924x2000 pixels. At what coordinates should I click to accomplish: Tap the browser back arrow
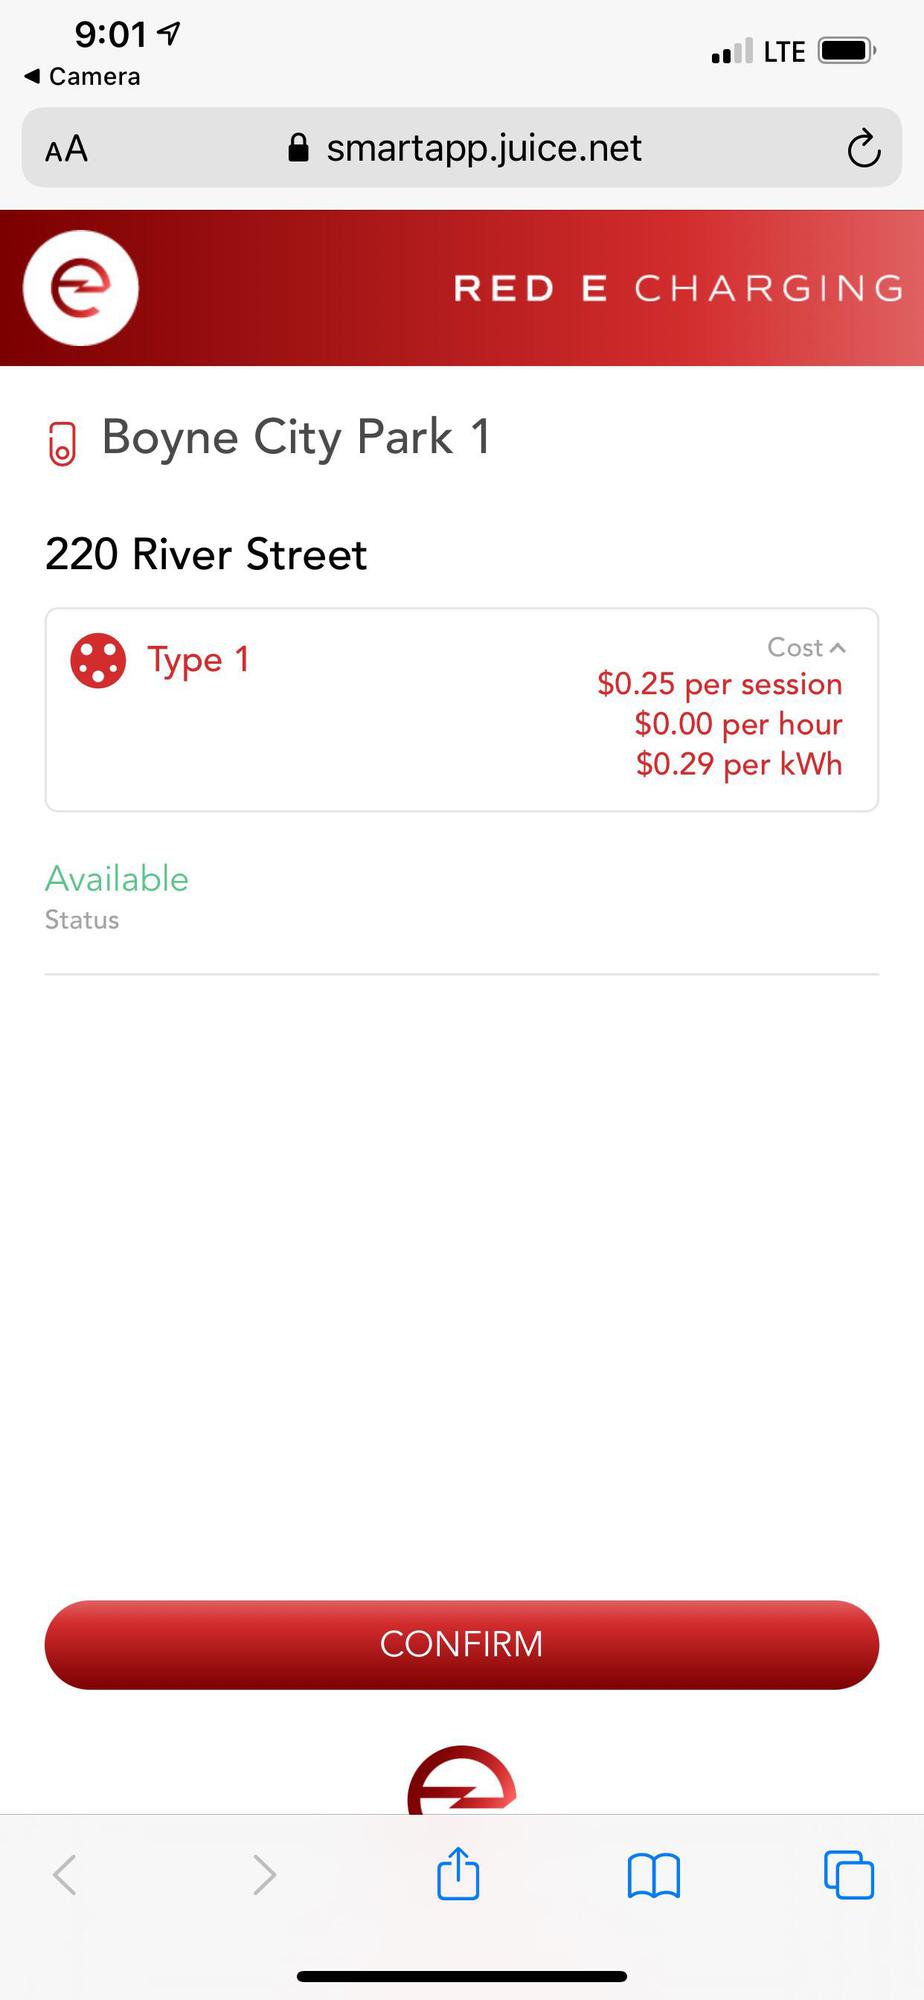tap(65, 1875)
